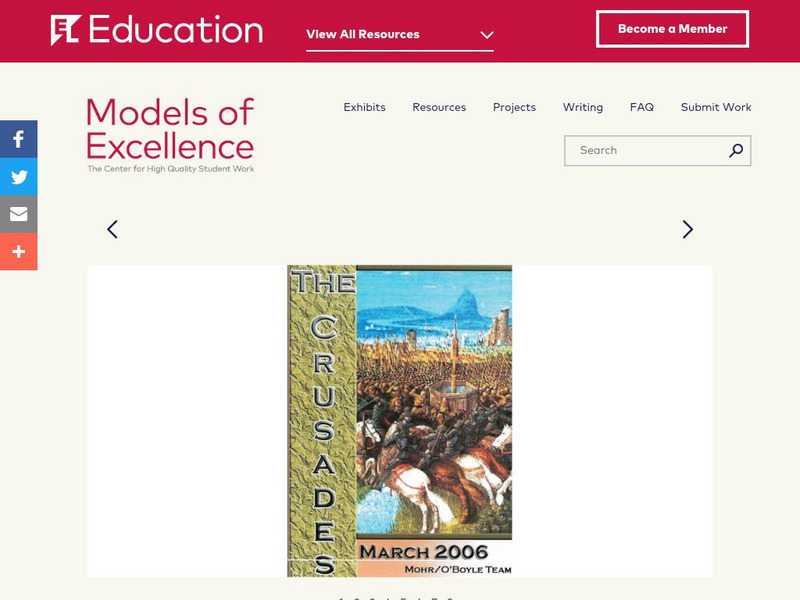The height and width of the screenshot is (600, 800).
Task: Expand the View All Resources dropdown
Action: (x=363, y=34)
